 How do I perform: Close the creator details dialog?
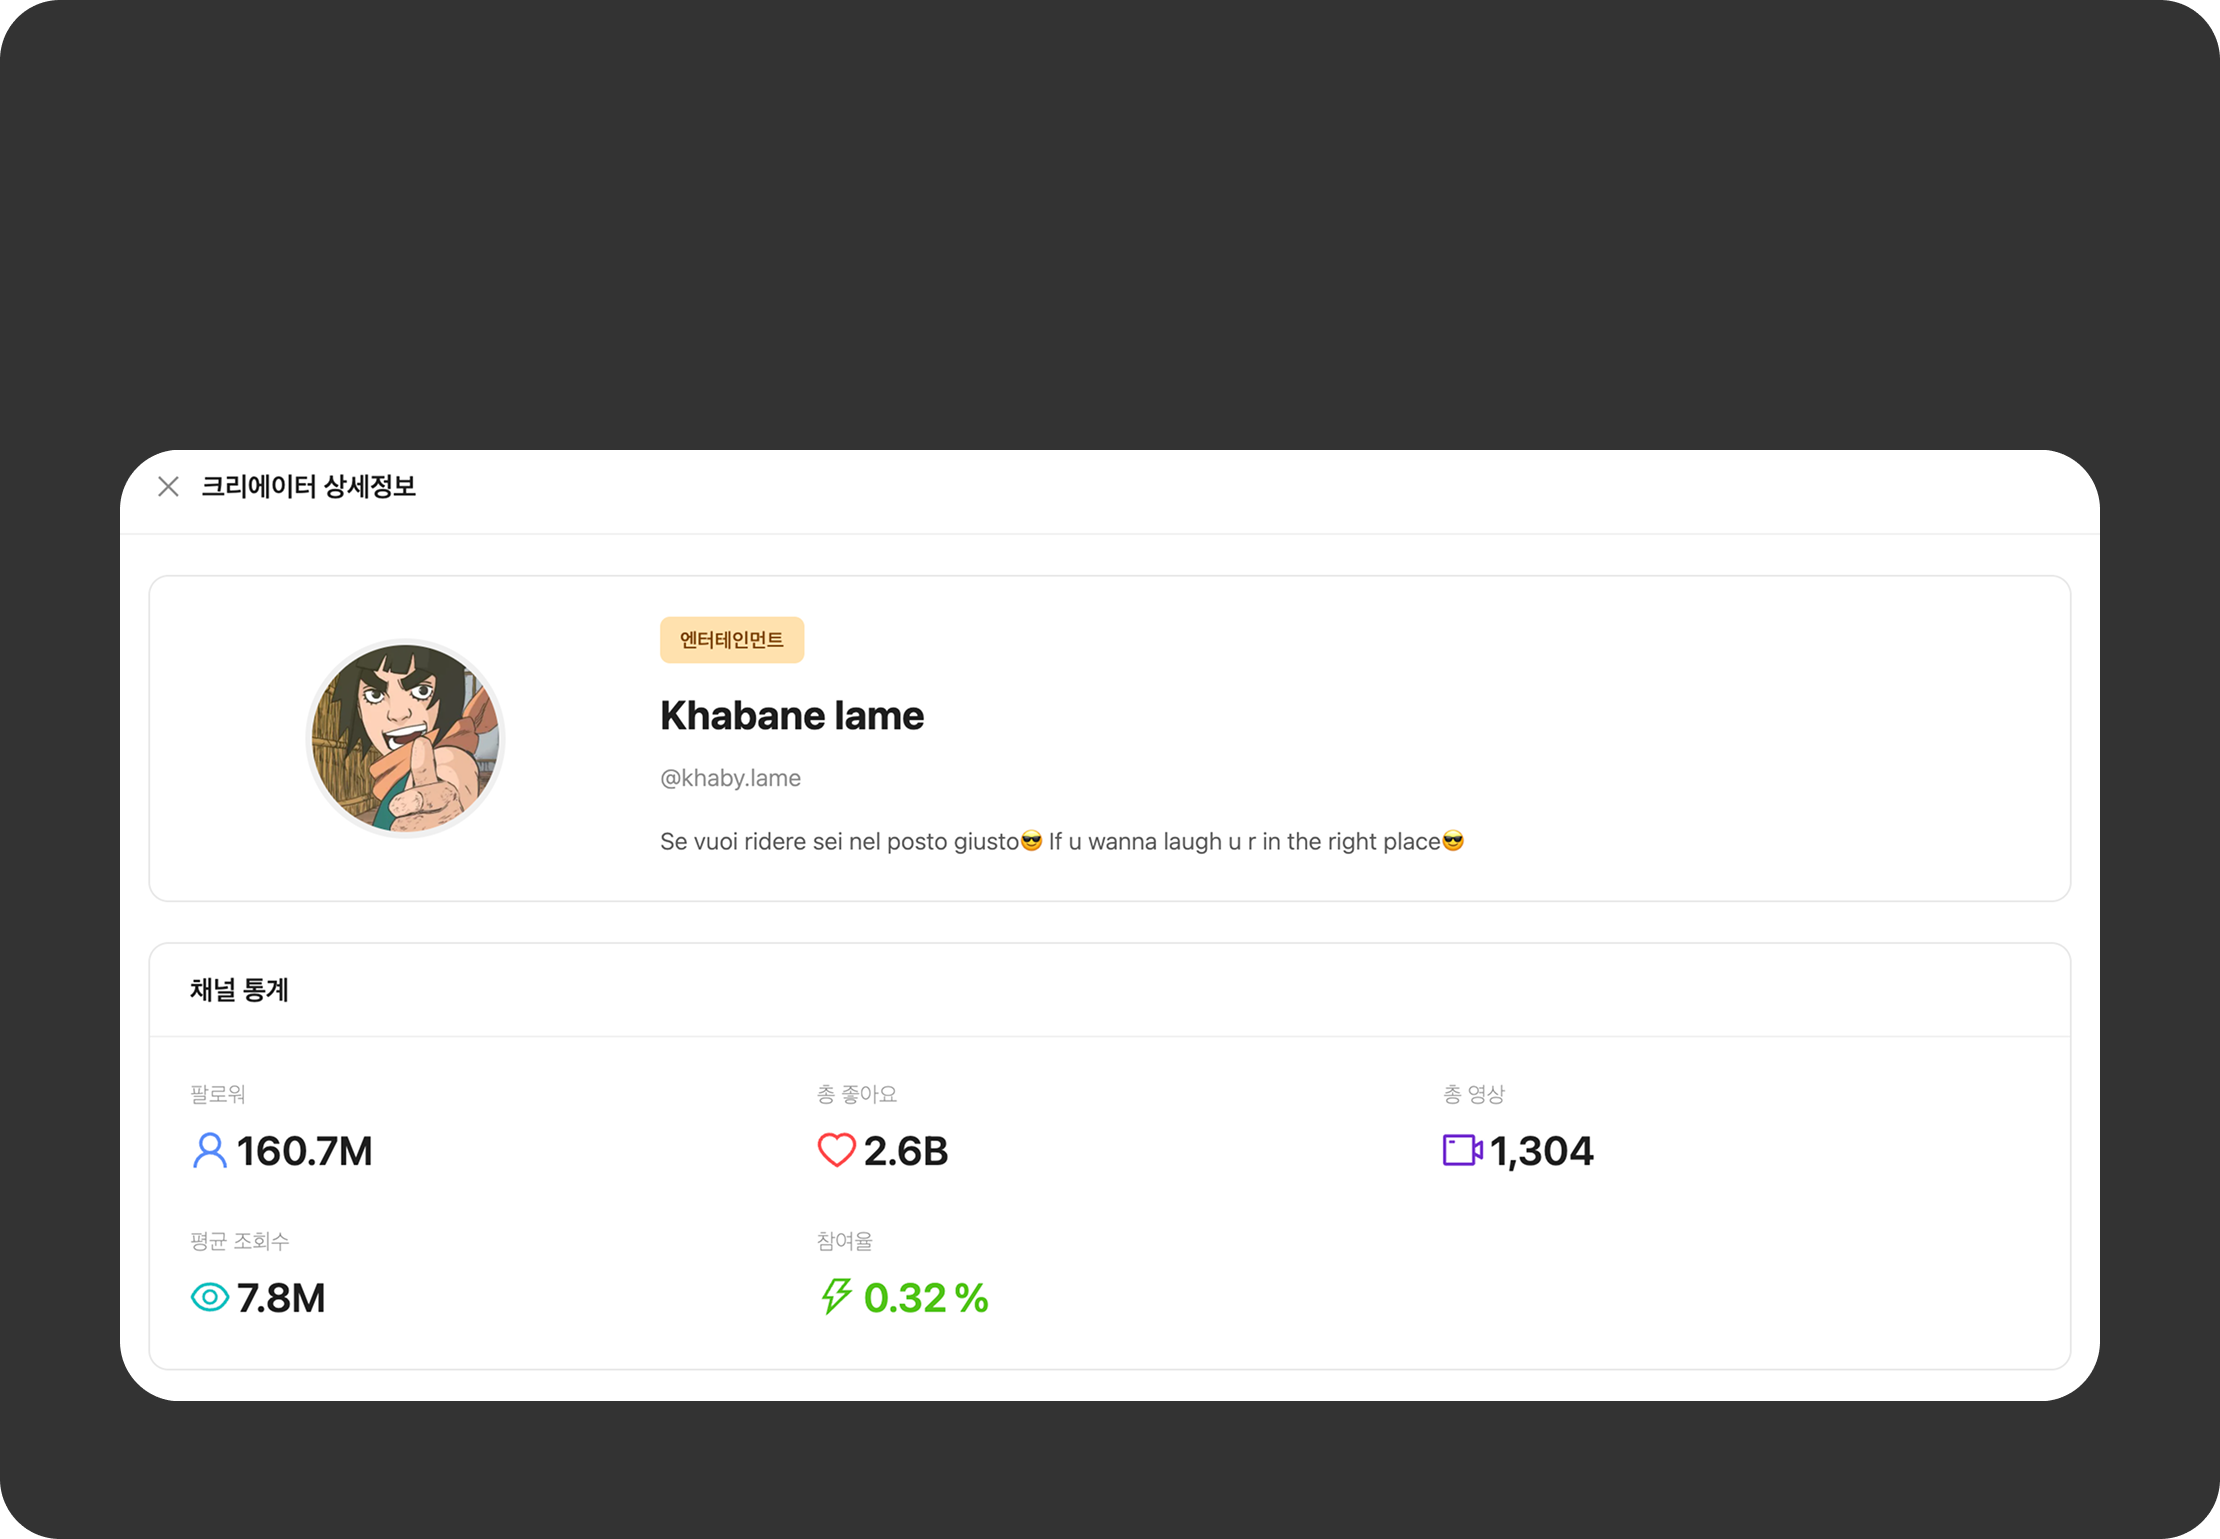tap(168, 487)
